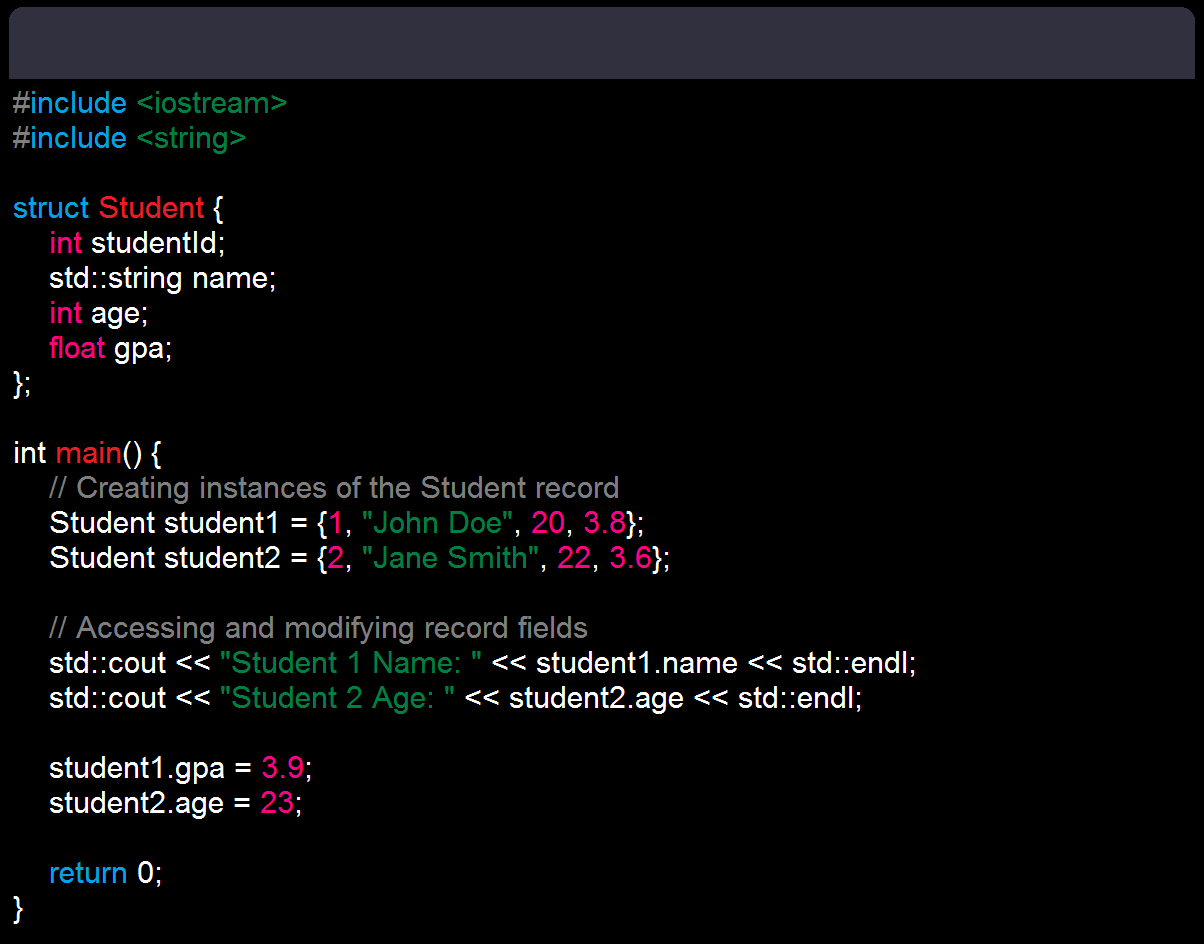Click the Student struct name after struct

[151, 208]
